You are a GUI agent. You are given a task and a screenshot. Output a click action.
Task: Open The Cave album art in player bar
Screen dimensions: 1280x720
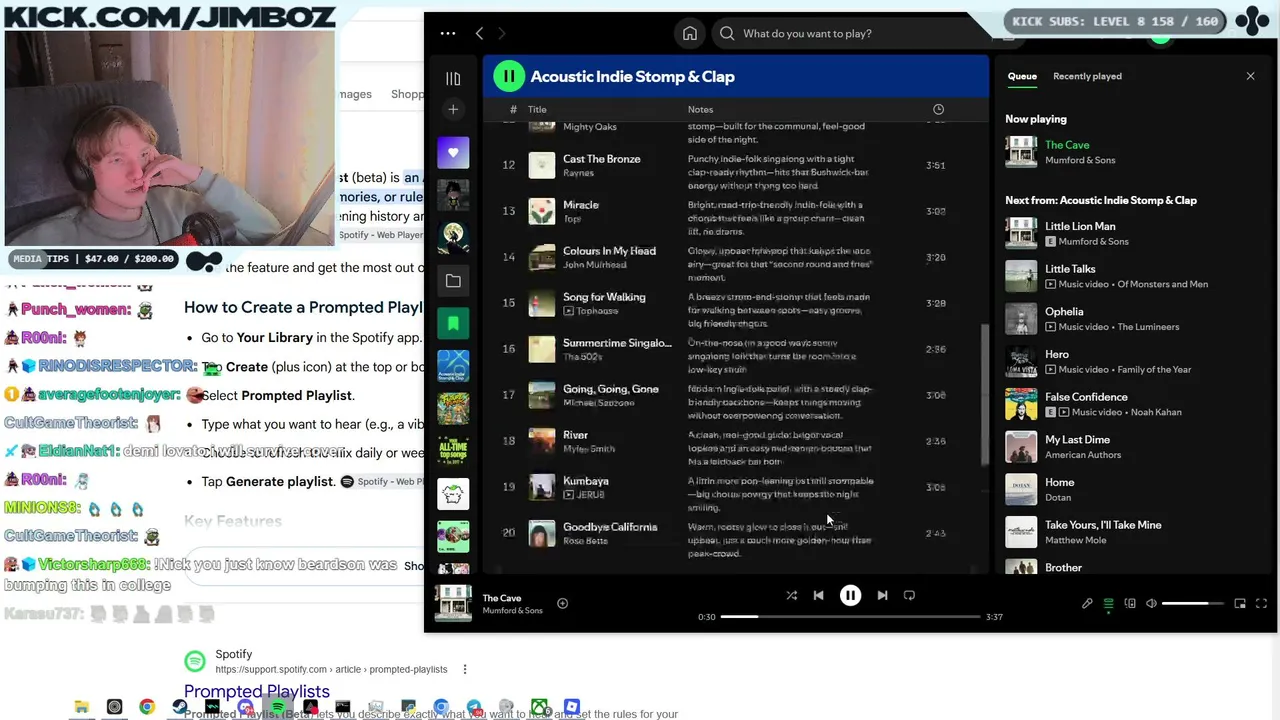453,603
